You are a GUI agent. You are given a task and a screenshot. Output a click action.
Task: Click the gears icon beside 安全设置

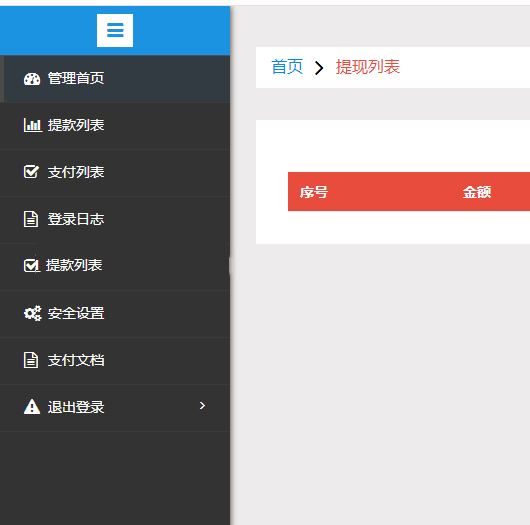[x=32, y=313]
